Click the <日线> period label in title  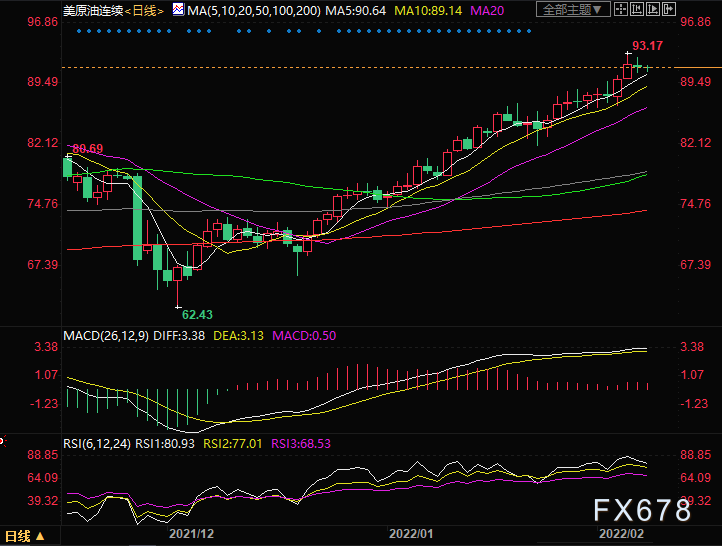pos(144,10)
